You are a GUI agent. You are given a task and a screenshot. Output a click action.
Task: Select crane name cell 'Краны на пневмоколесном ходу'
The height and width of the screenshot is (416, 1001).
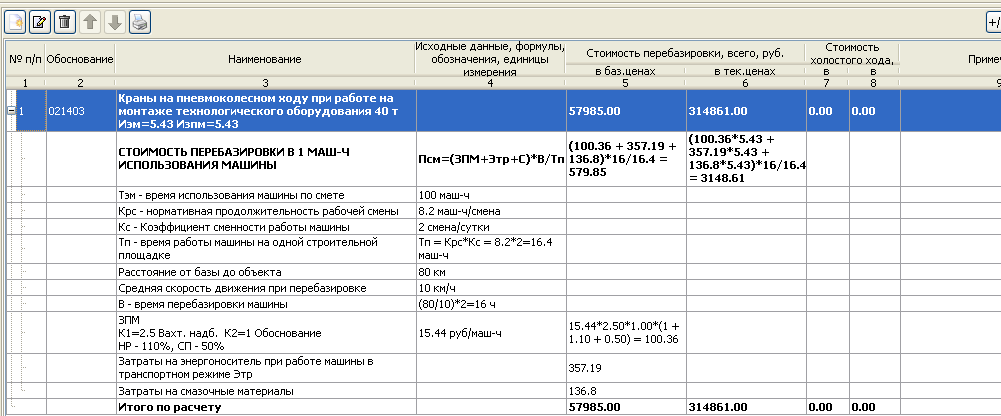point(266,111)
